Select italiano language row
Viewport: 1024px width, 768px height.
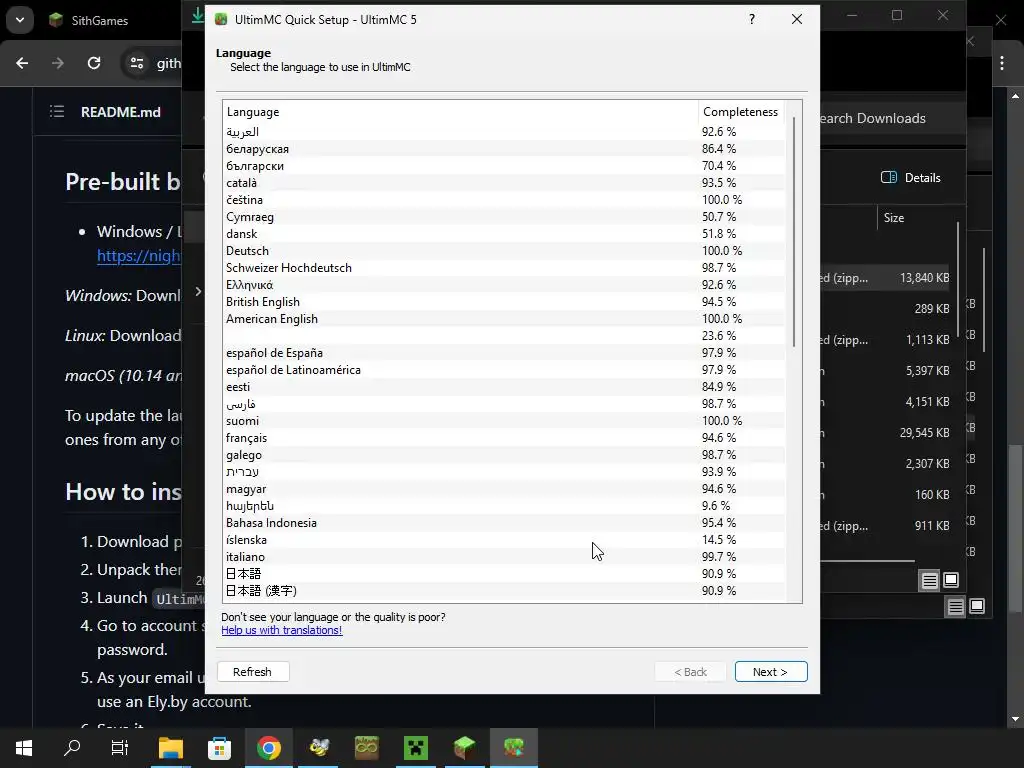point(504,556)
